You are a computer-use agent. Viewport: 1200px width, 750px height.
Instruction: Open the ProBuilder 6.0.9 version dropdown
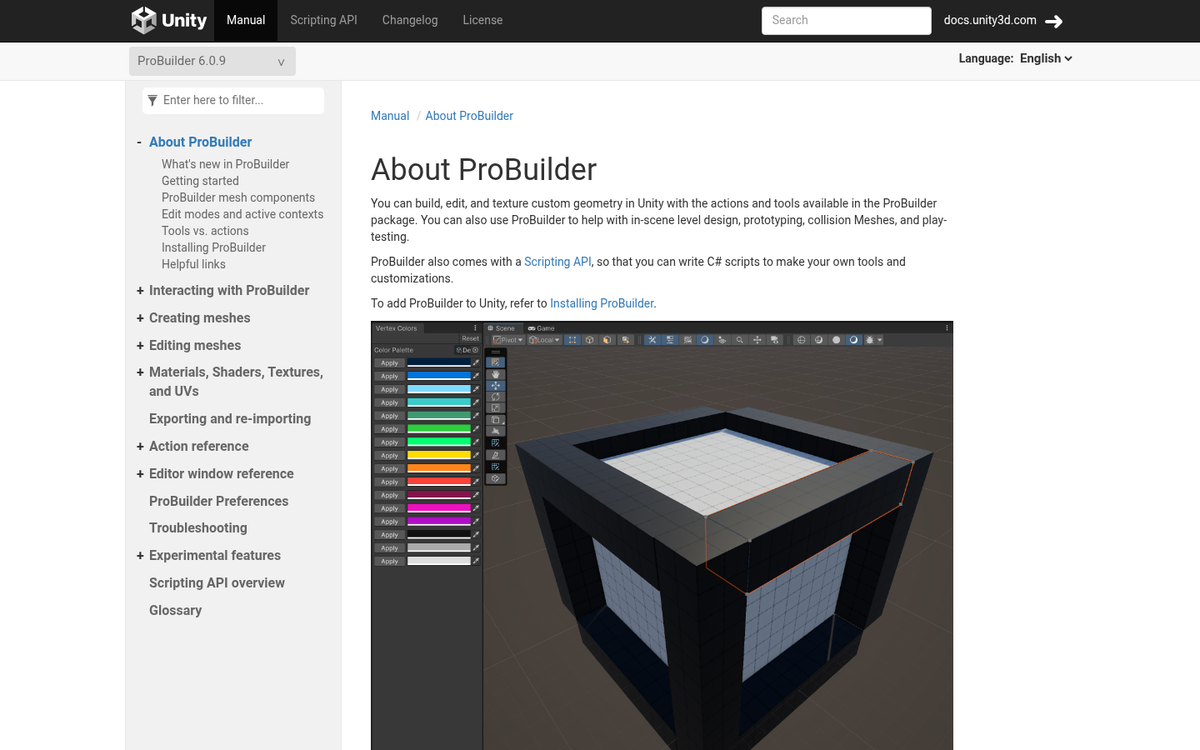point(212,61)
